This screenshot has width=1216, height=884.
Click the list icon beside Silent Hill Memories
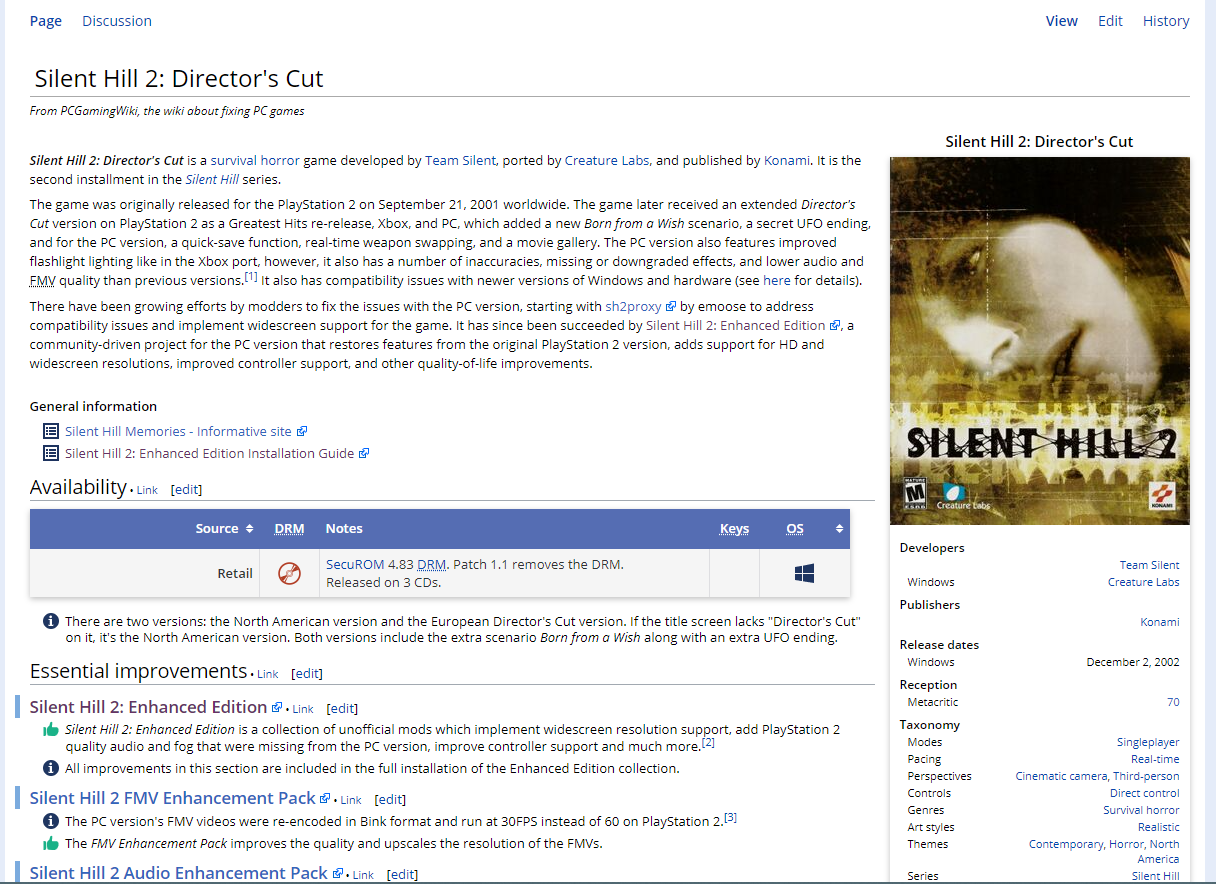click(51, 431)
